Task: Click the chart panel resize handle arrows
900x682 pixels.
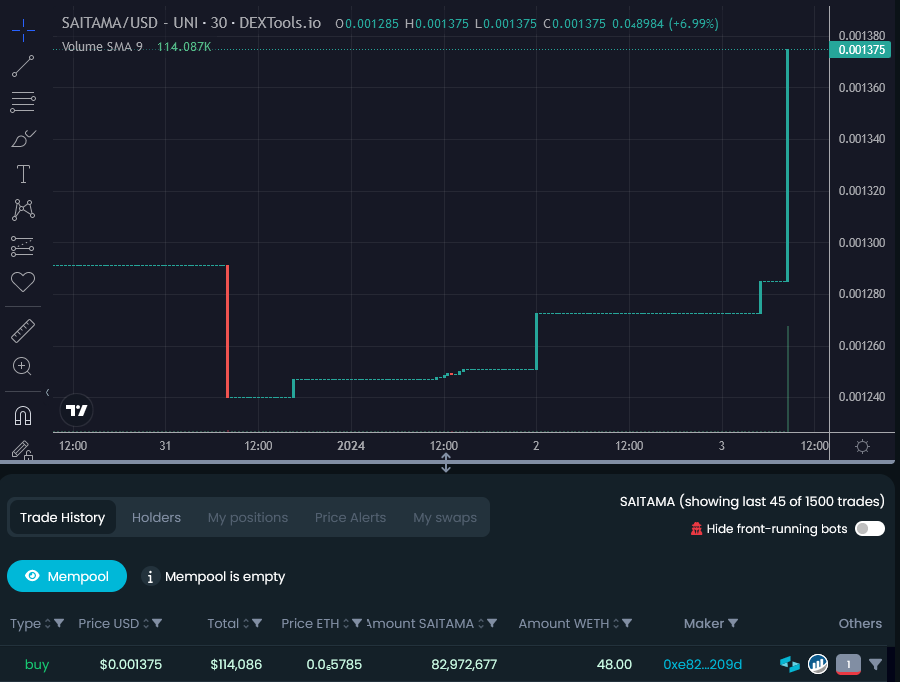Action: 446,463
